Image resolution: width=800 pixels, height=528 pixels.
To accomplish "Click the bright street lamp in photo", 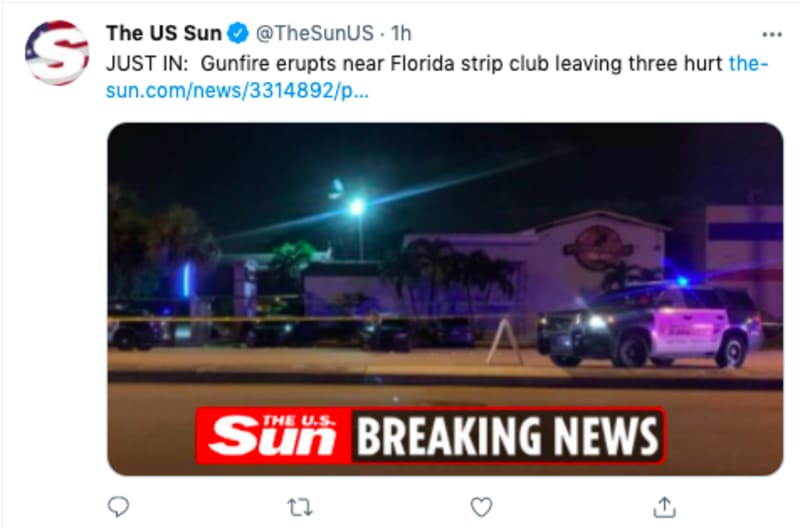I will 357,207.
